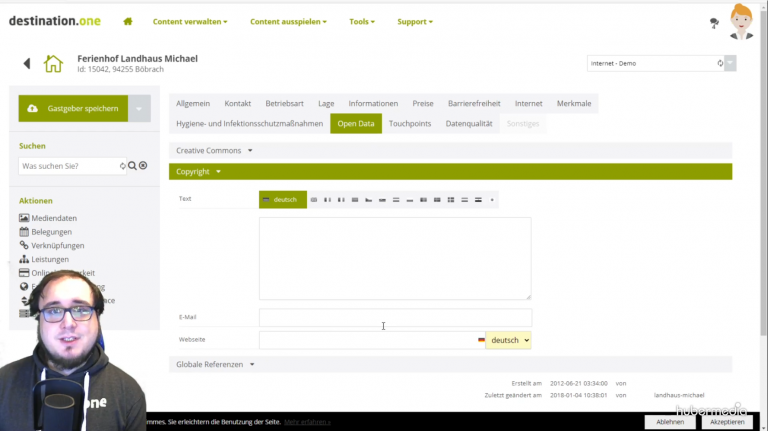Click the Belegungen calendar icon

24,232
